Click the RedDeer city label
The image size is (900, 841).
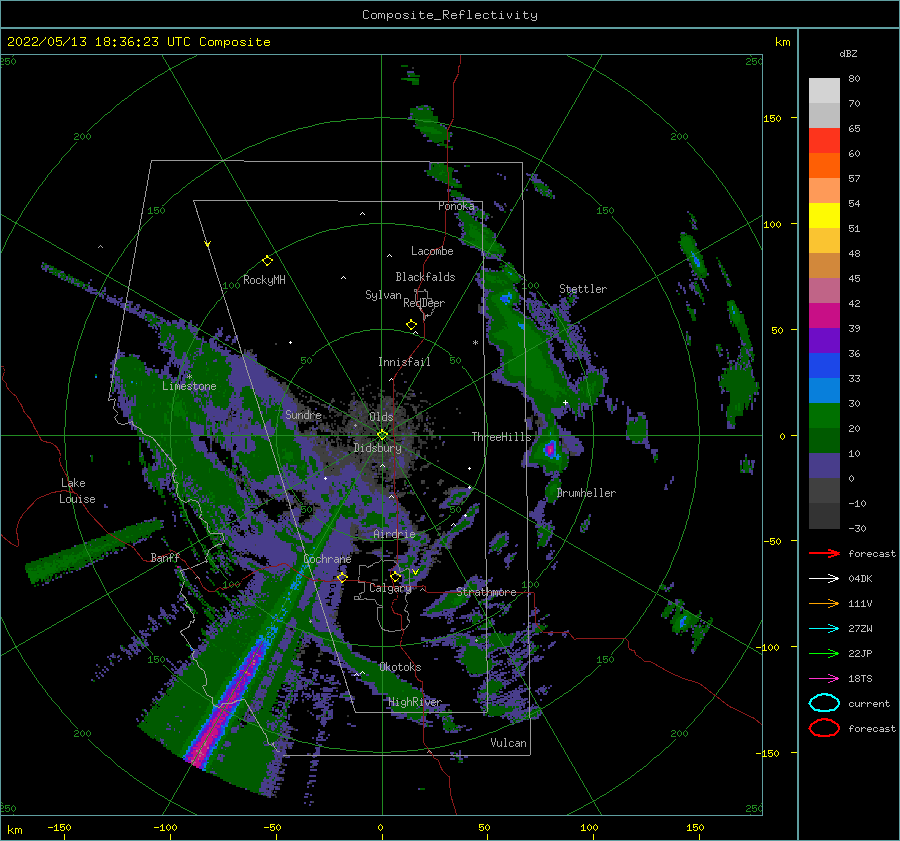[x=424, y=303]
